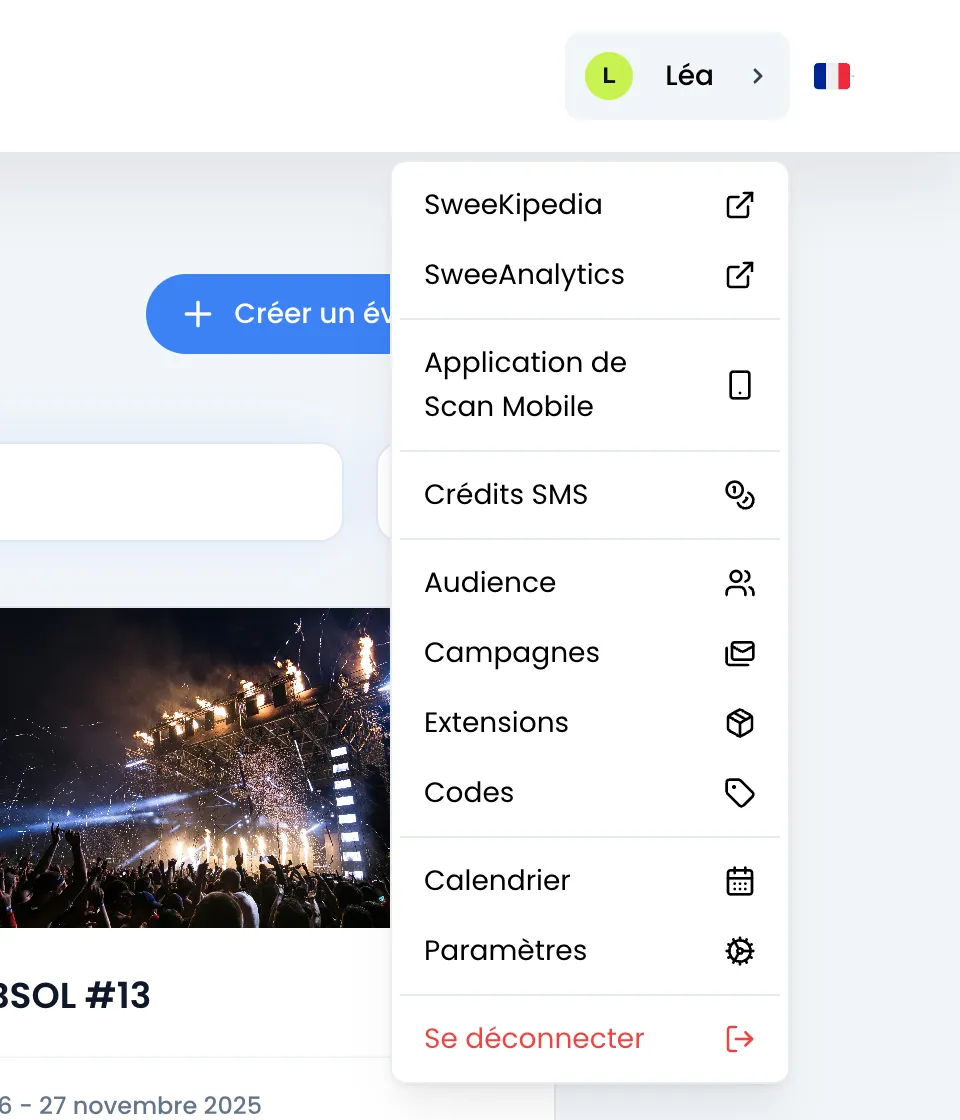Click the event title ending in SOL #13
The width and height of the screenshot is (960, 1120).
pyautogui.click(x=74, y=996)
